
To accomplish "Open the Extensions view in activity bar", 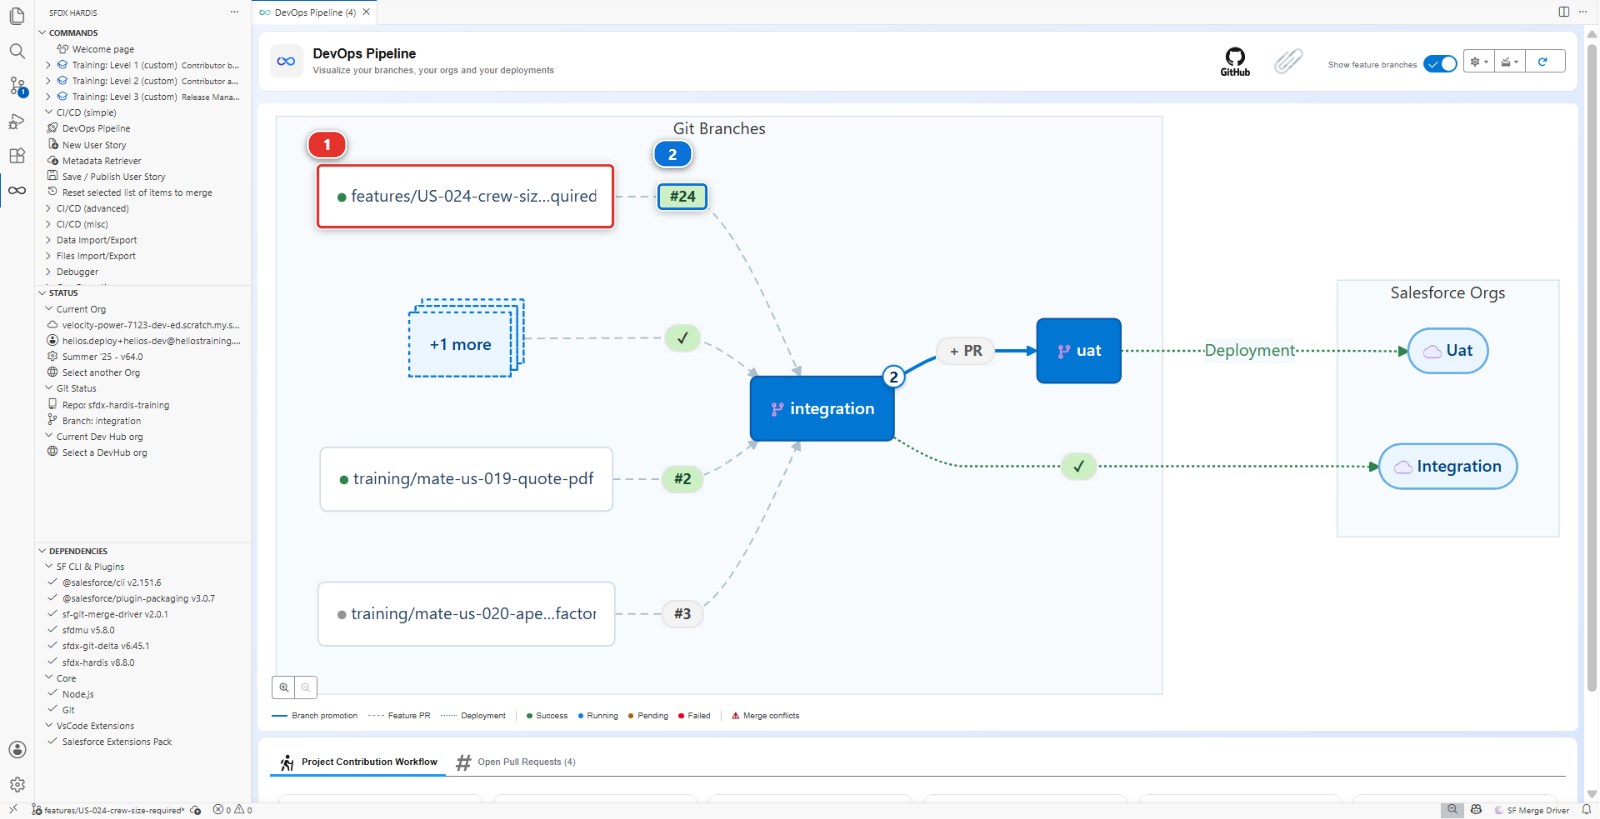I will [17, 156].
